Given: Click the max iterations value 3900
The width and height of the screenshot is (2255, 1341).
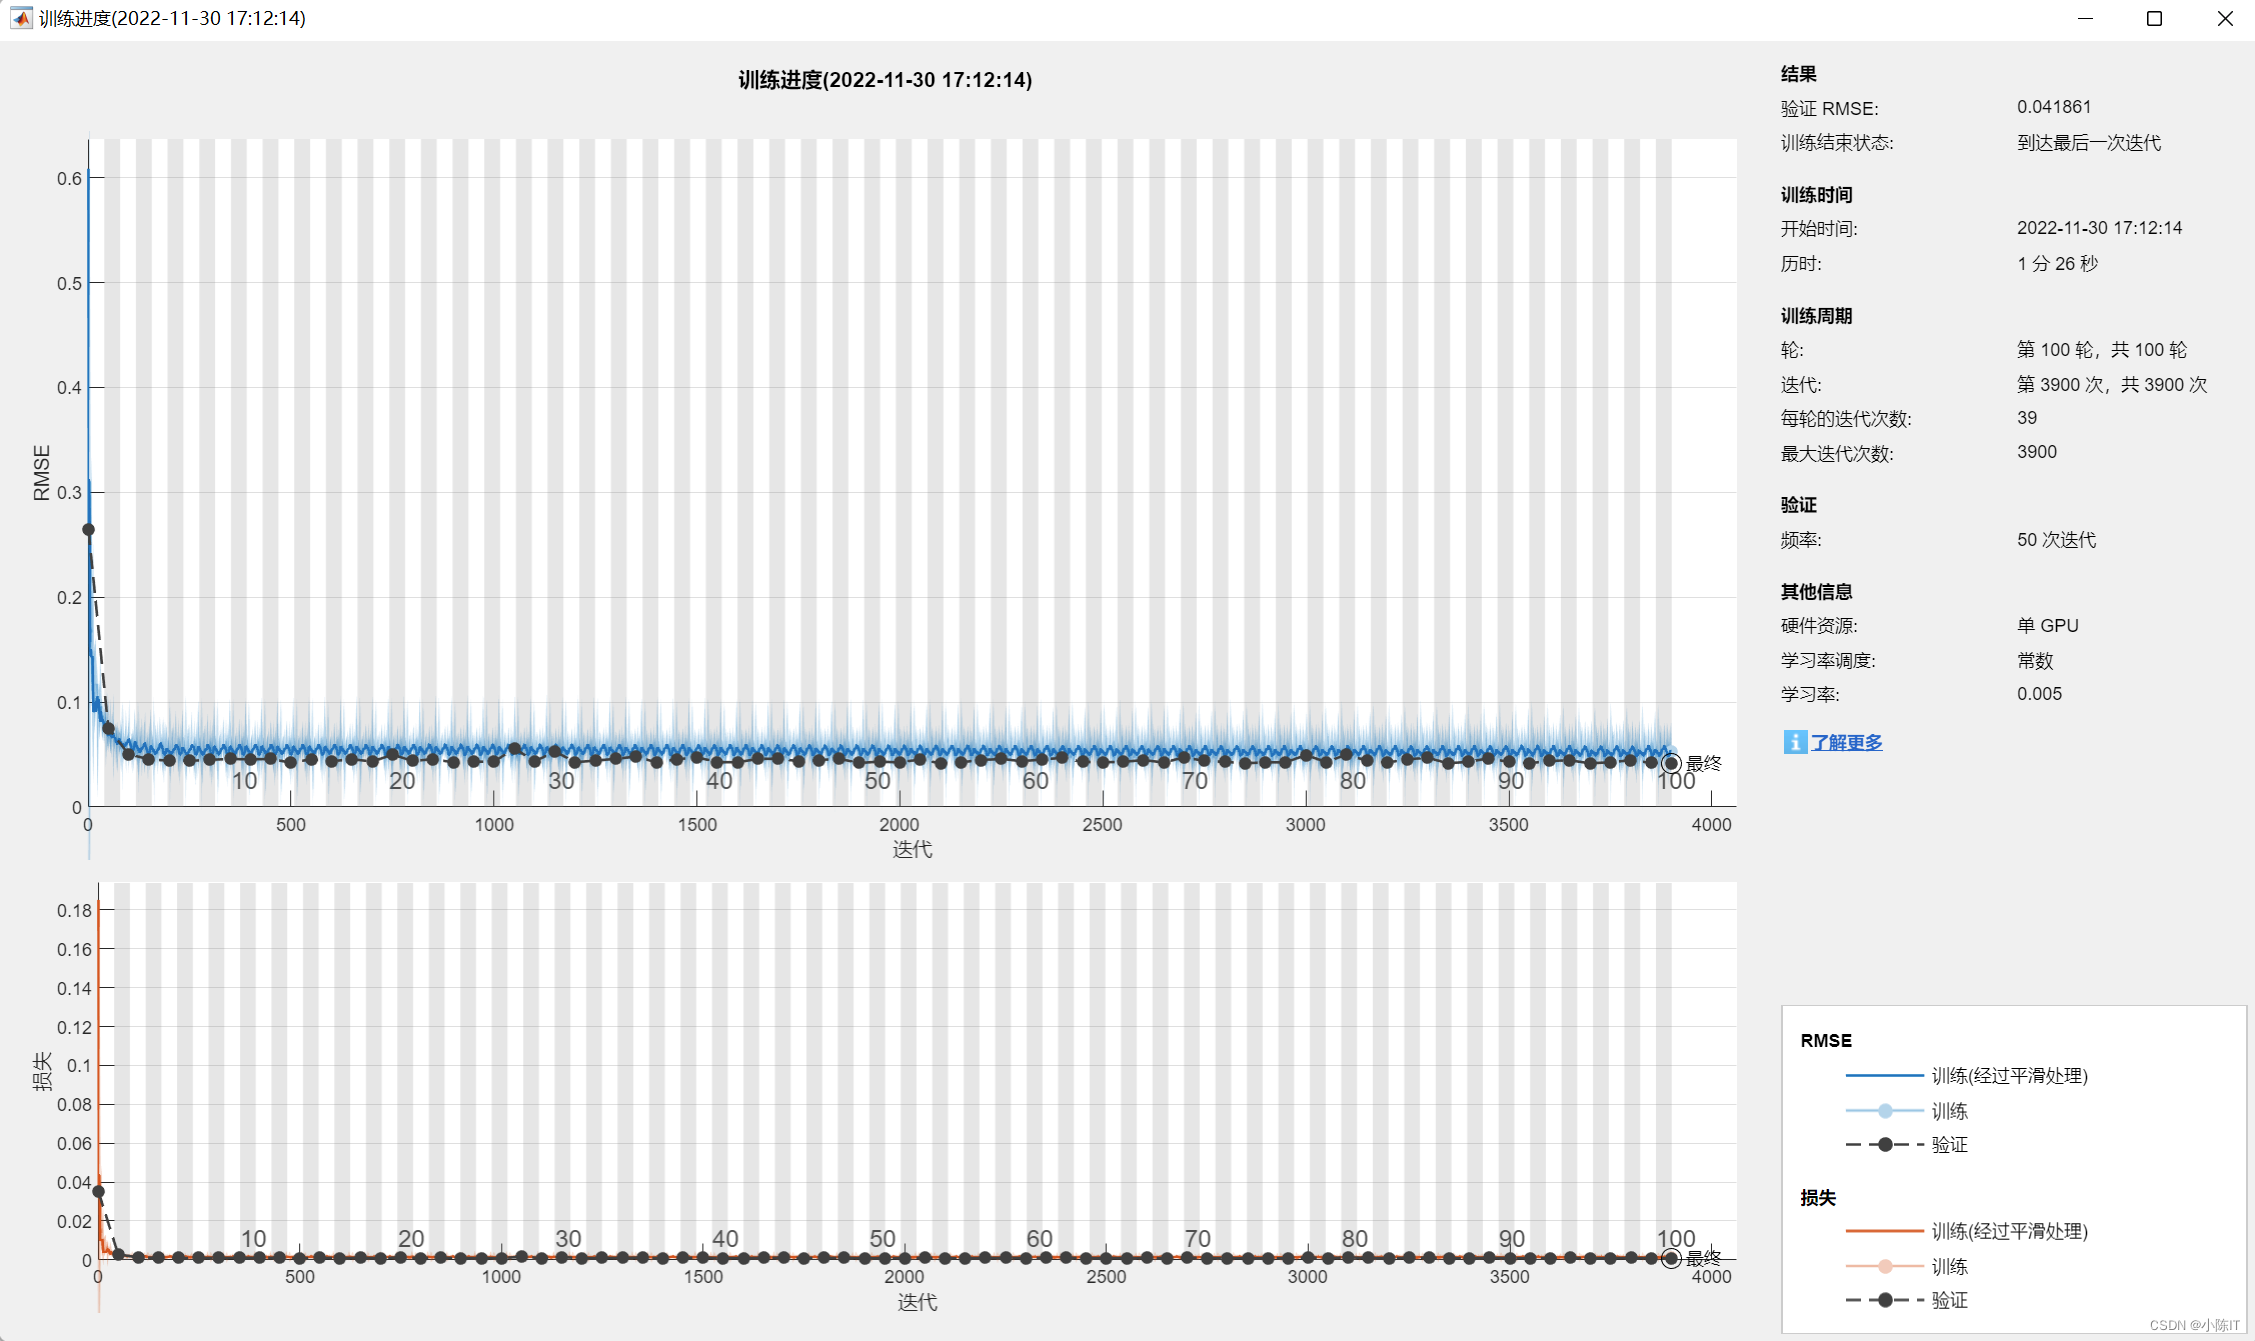Looking at the screenshot, I should [x=2037, y=452].
